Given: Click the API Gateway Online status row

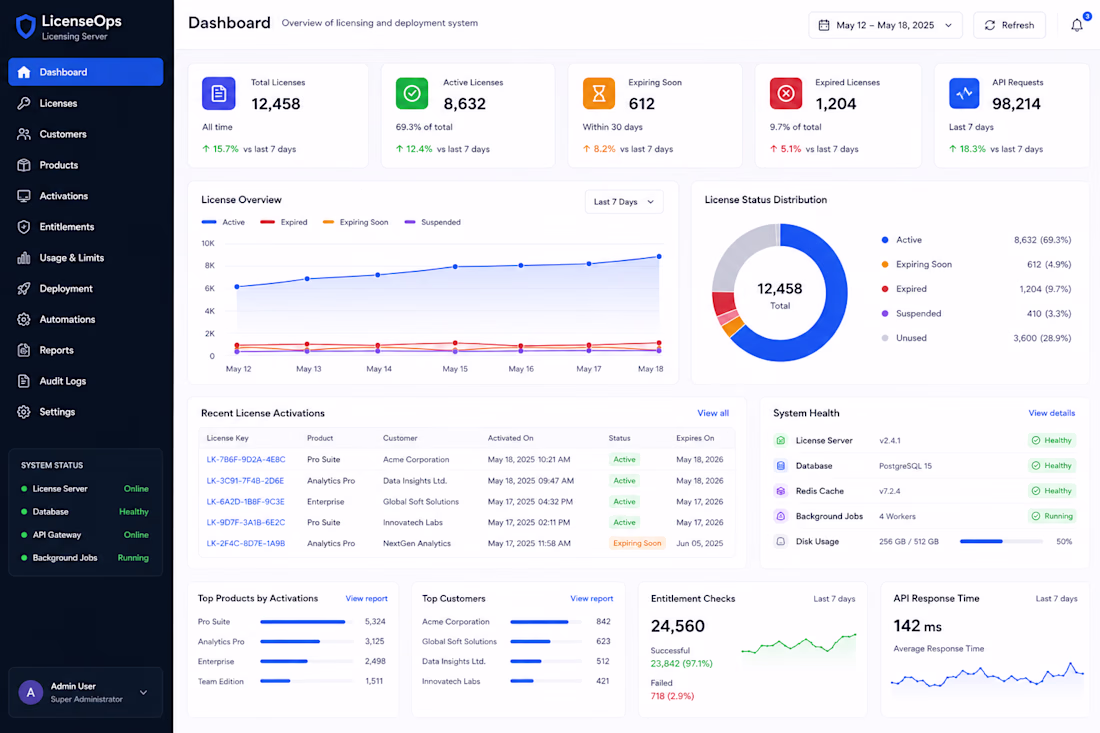Looking at the screenshot, I should [x=85, y=534].
